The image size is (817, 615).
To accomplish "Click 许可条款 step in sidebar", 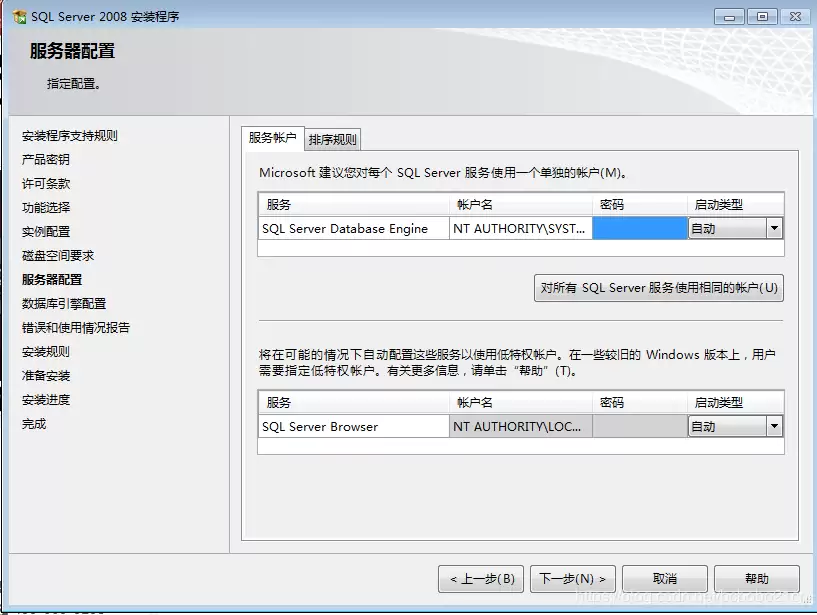I will (x=46, y=183).
